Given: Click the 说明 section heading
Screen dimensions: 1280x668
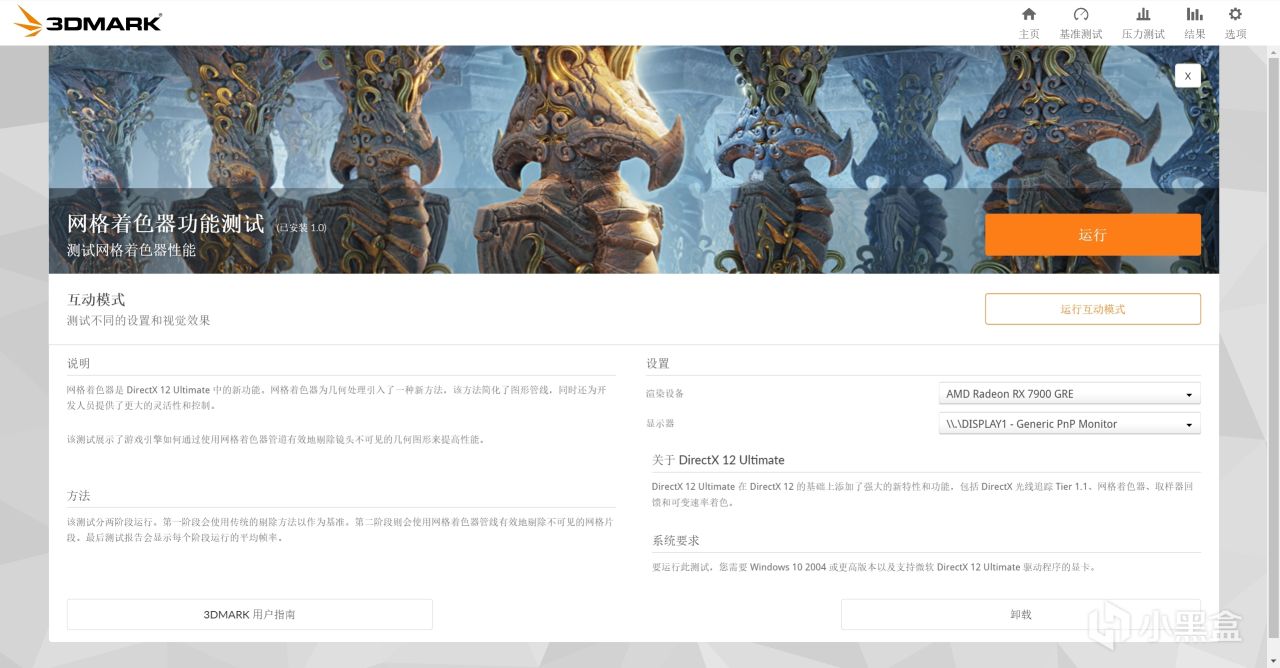Looking at the screenshot, I should (78, 363).
